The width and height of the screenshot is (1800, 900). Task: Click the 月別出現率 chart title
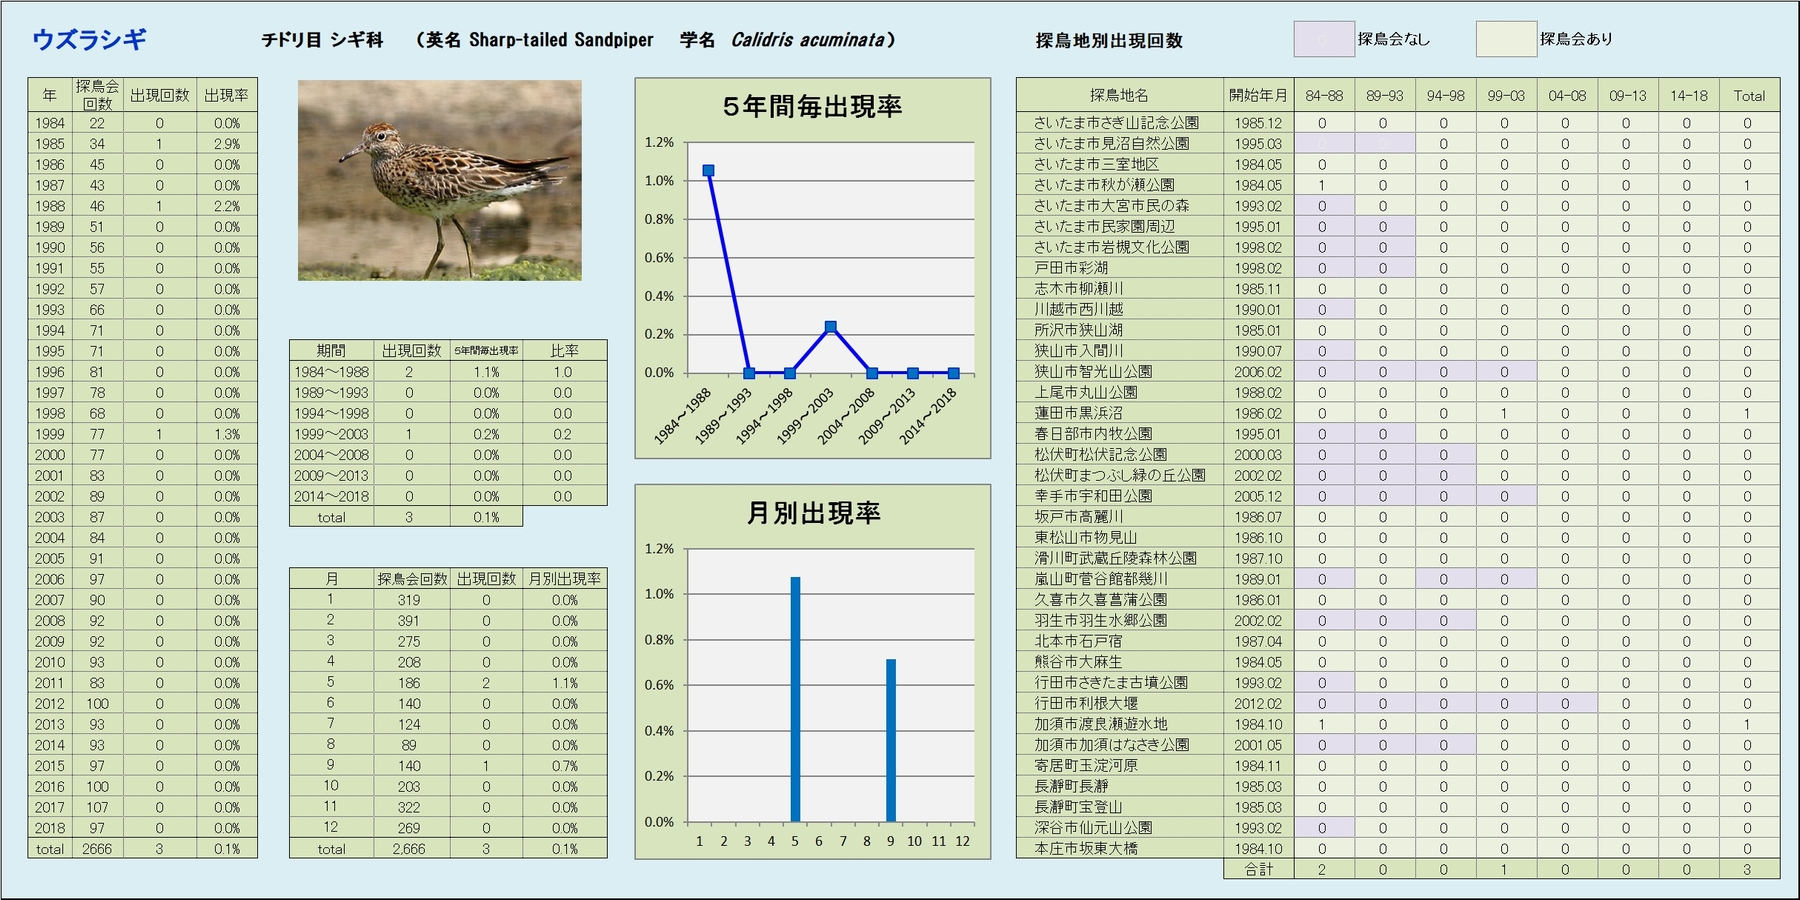[x=812, y=513]
